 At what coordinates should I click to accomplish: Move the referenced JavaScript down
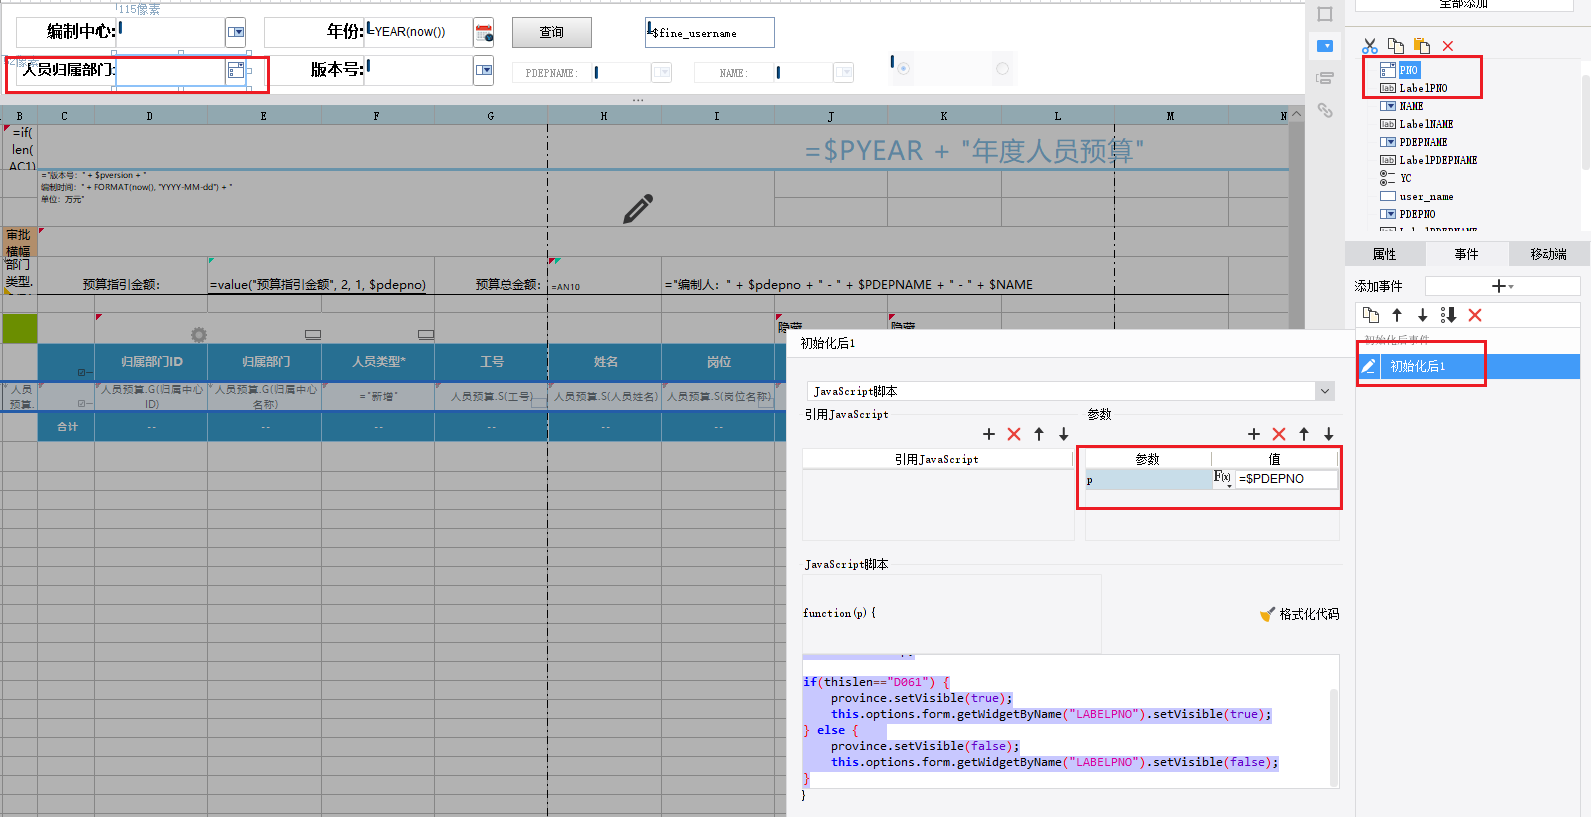point(1064,434)
